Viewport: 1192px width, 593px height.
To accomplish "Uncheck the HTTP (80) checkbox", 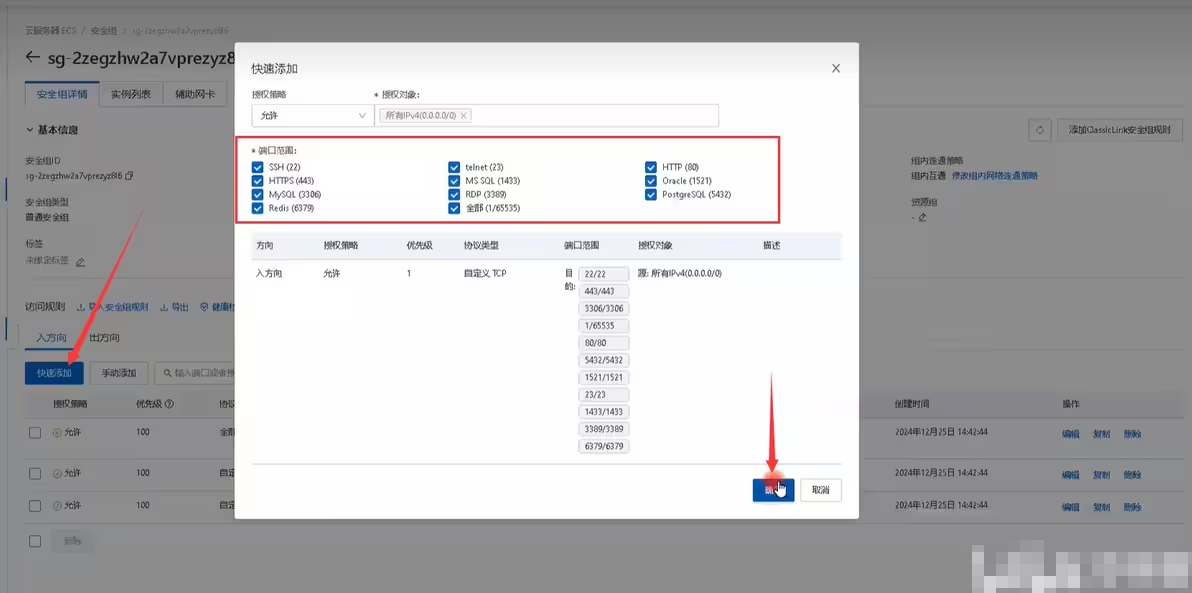I will (651, 167).
